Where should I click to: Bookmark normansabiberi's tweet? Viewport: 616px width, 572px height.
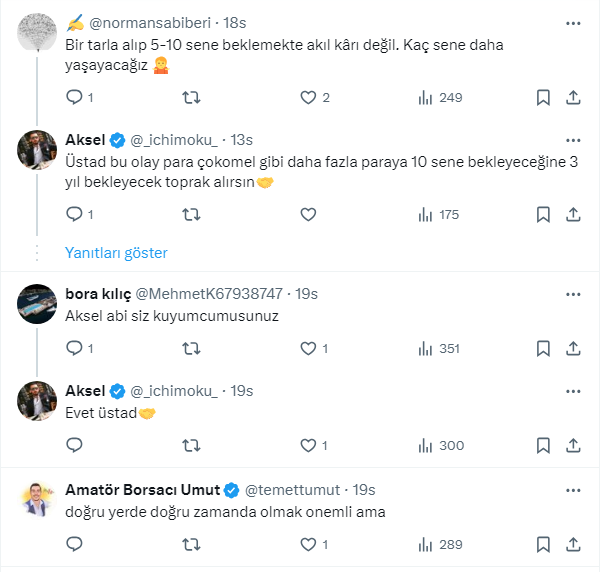click(x=543, y=98)
